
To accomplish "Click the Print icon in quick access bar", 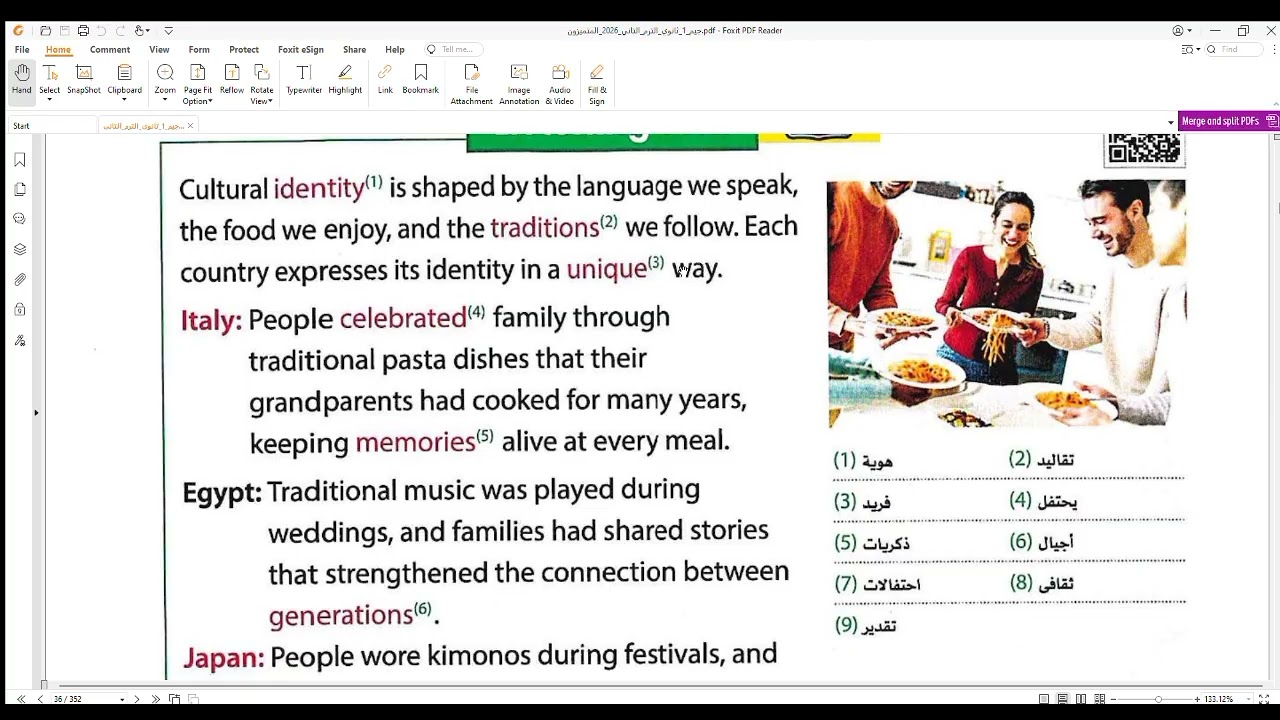I will (83, 31).
